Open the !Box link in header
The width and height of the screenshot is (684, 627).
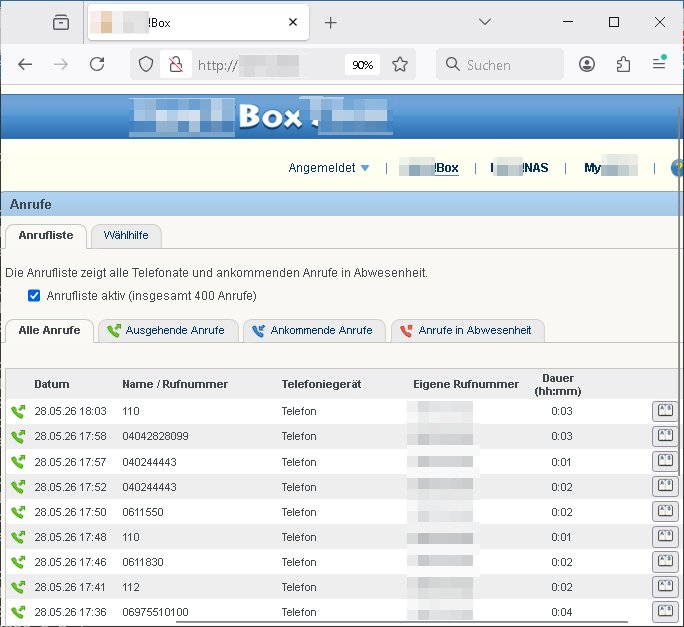429,168
